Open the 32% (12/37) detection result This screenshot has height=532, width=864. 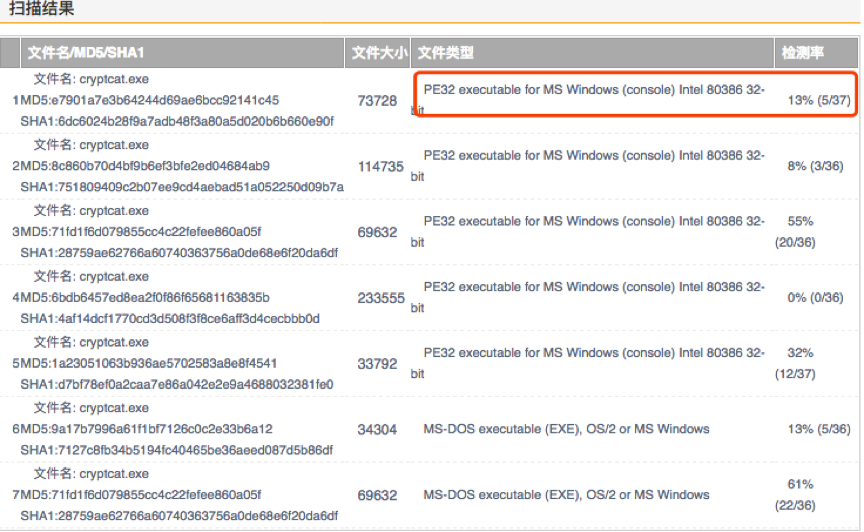pyautogui.click(x=796, y=363)
